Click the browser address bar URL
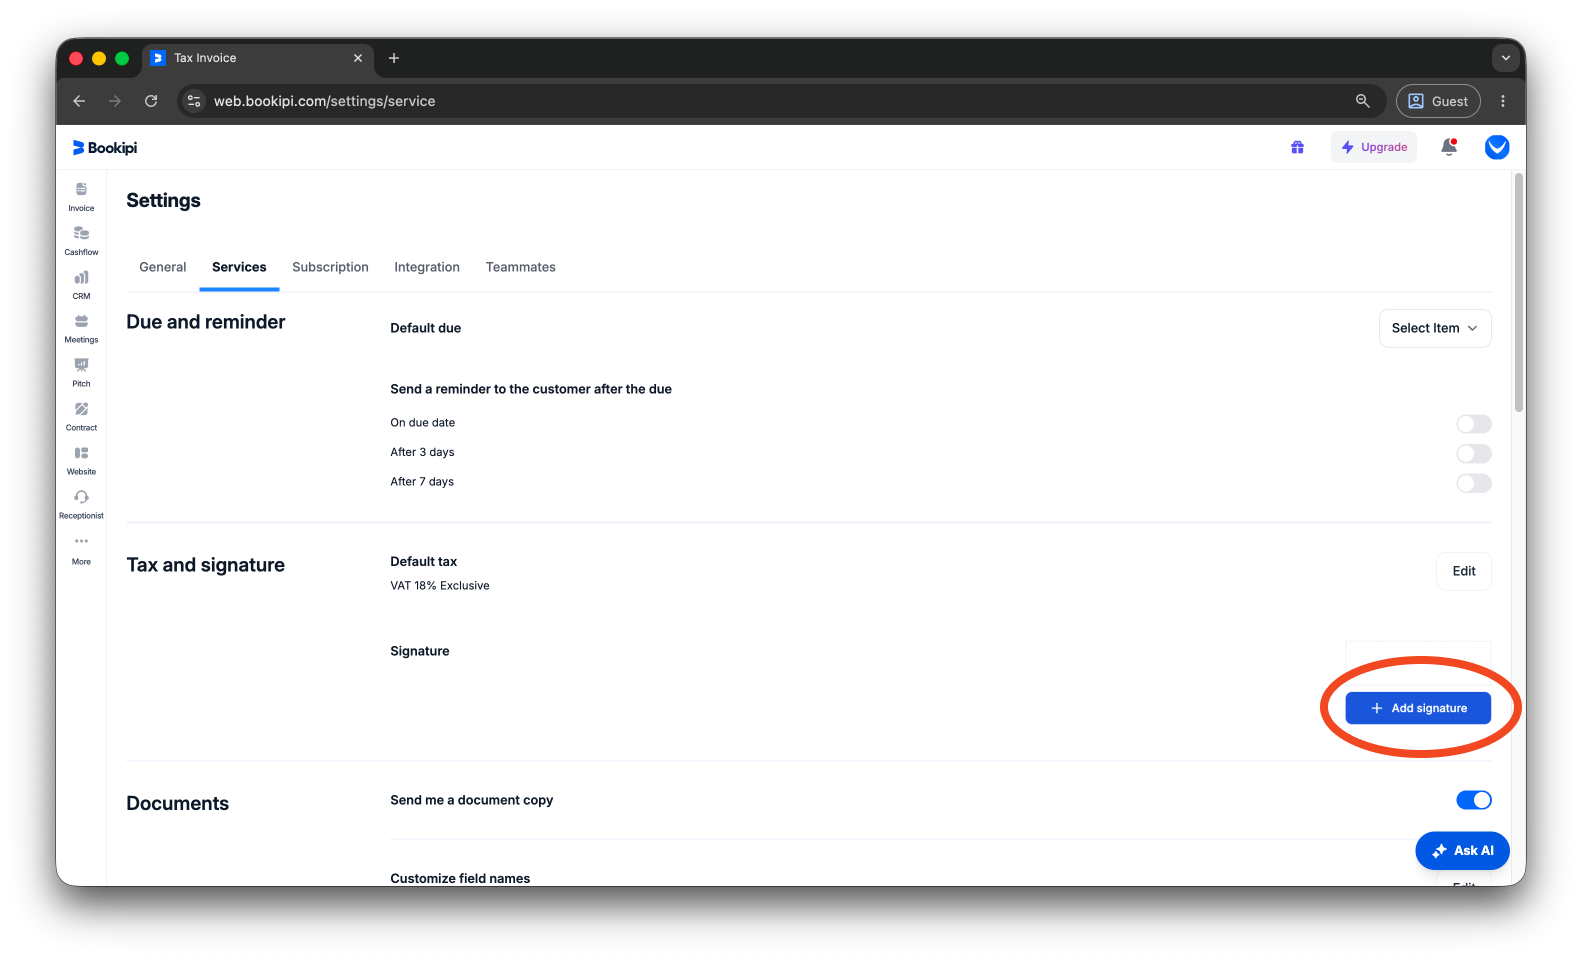The image size is (1582, 960). [x=324, y=101]
